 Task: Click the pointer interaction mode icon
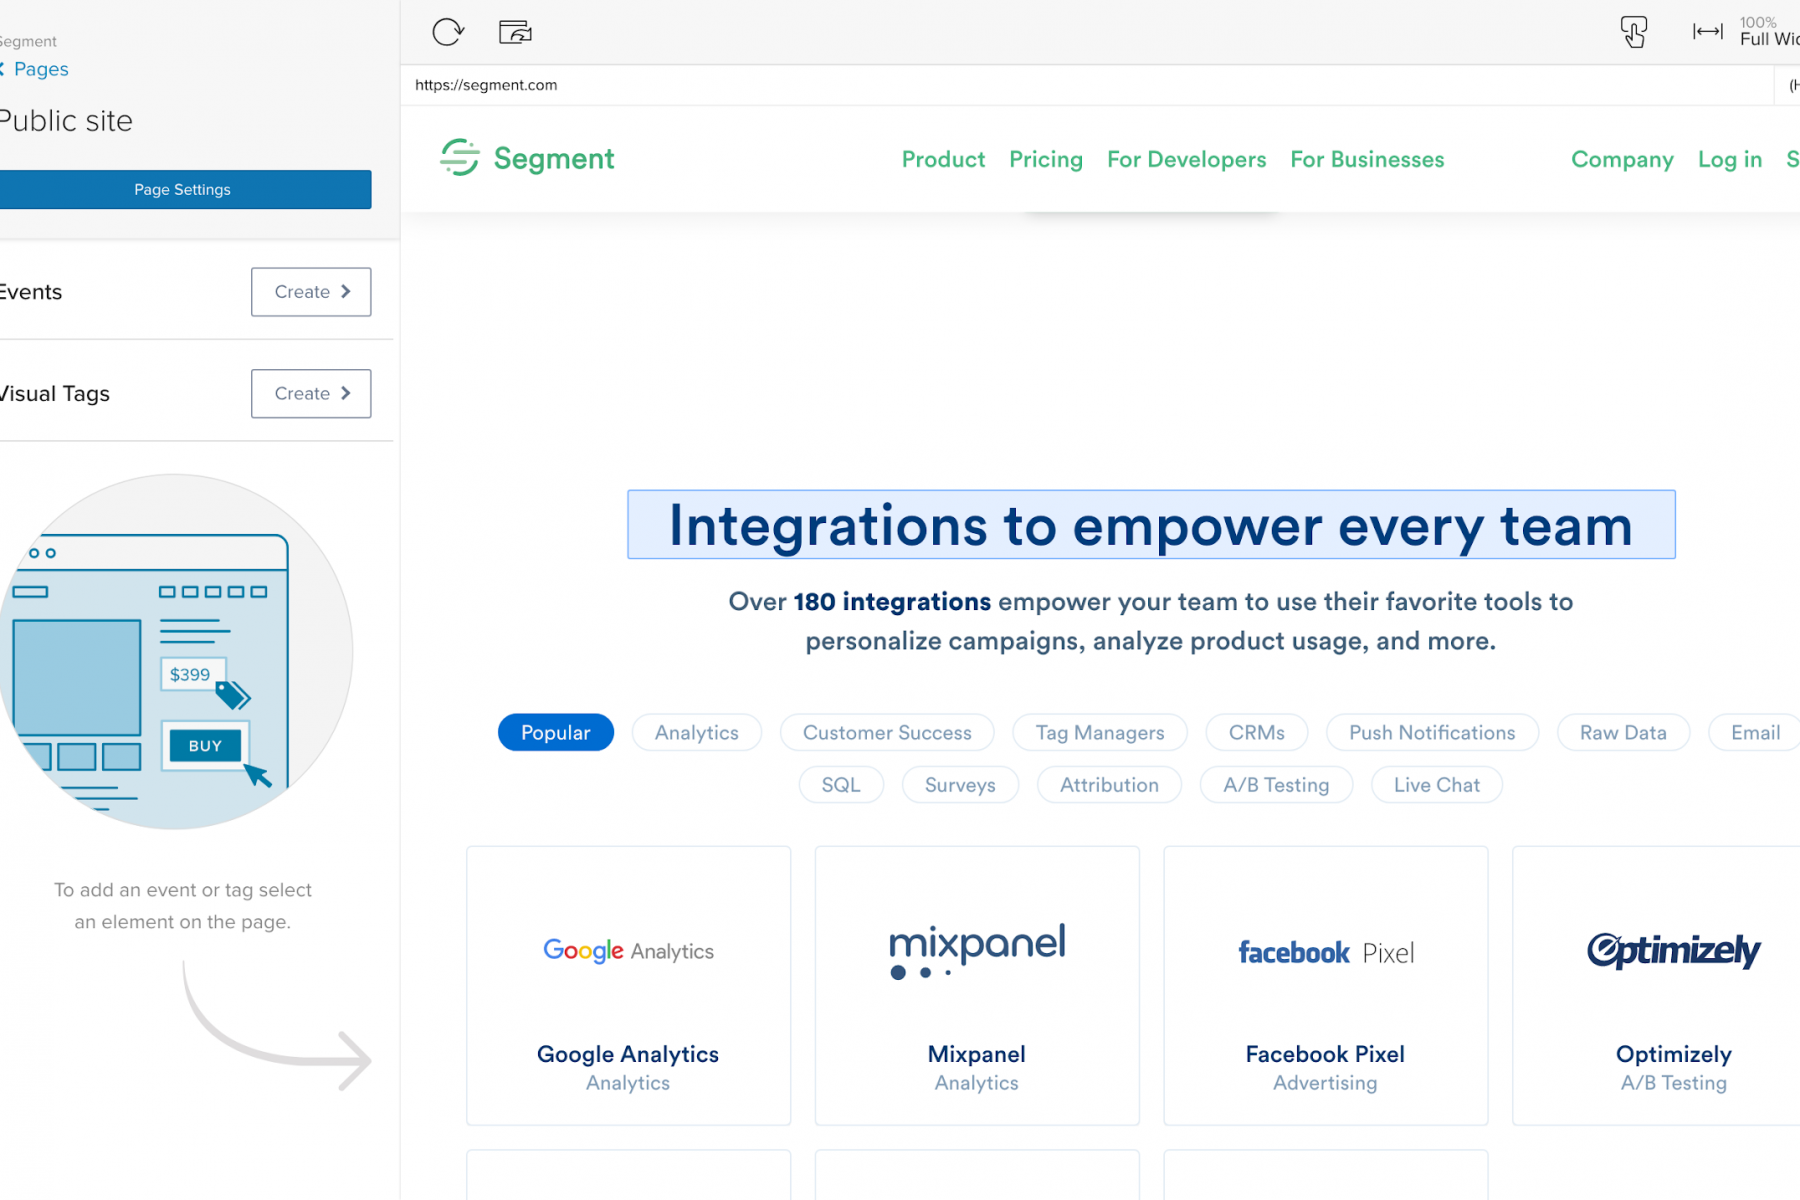tap(1634, 32)
